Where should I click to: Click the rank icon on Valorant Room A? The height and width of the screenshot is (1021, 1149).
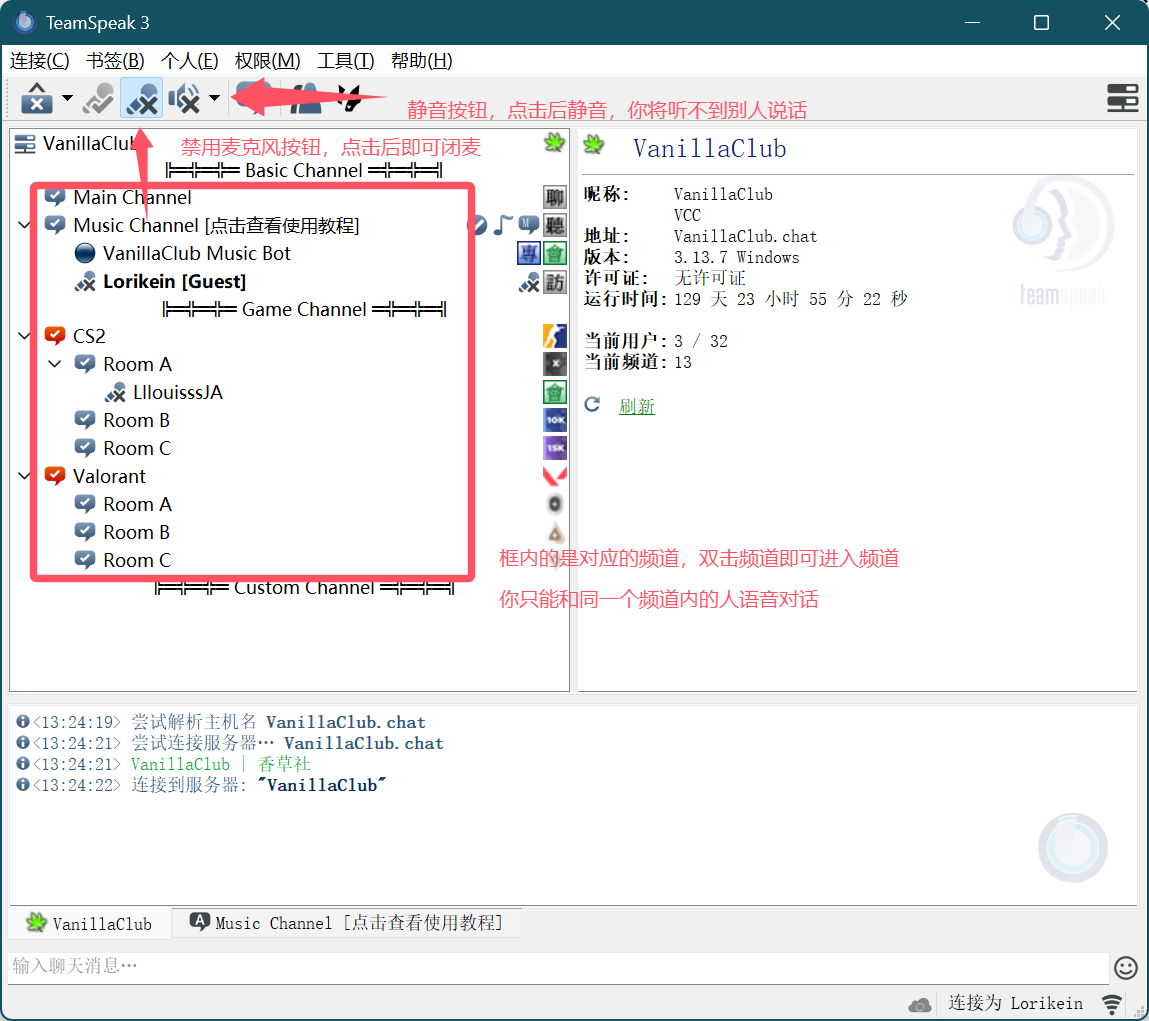tap(555, 504)
